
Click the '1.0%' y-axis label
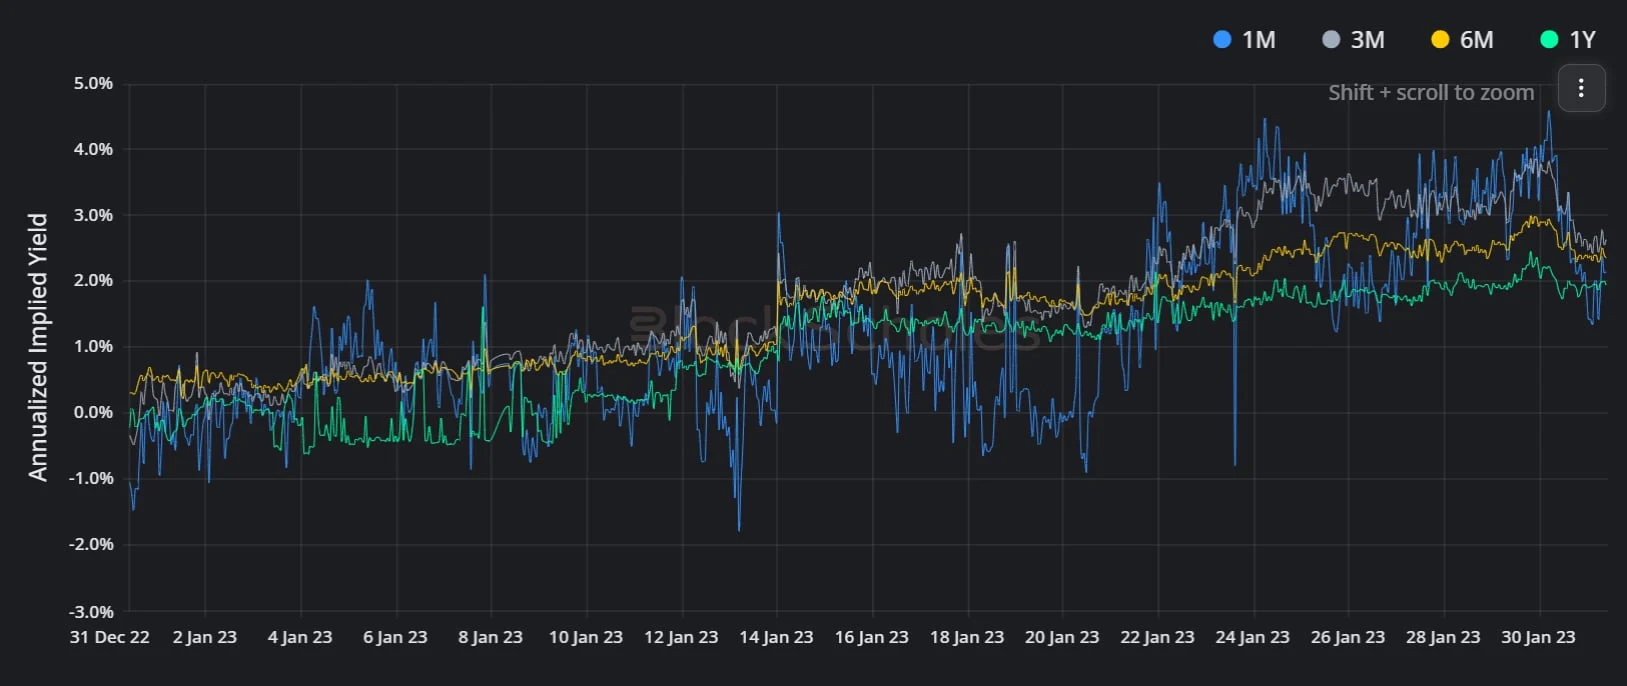point(93,346)
